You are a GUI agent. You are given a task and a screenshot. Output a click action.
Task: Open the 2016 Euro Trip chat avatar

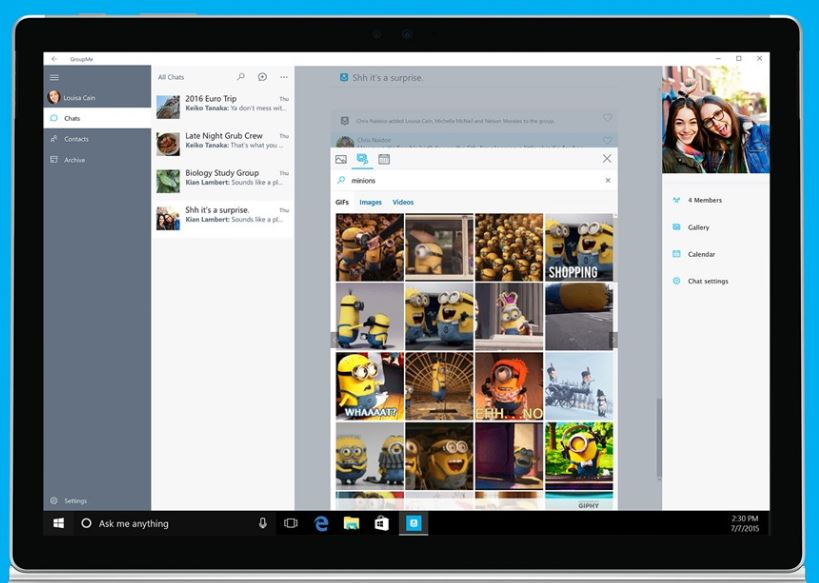168,107
